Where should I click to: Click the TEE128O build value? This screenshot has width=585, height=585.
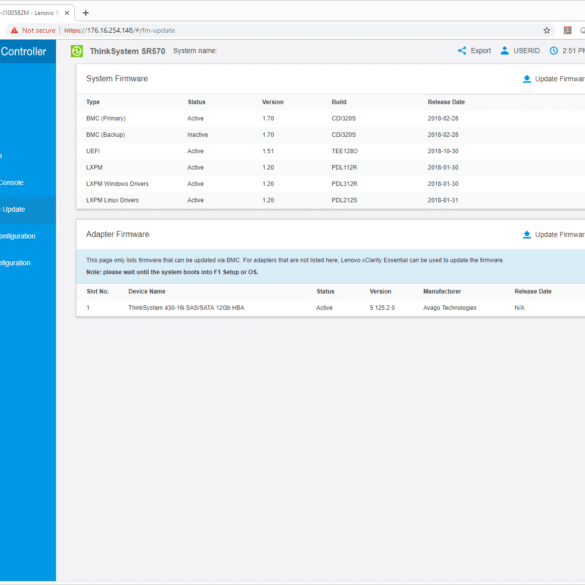[344, 151]
